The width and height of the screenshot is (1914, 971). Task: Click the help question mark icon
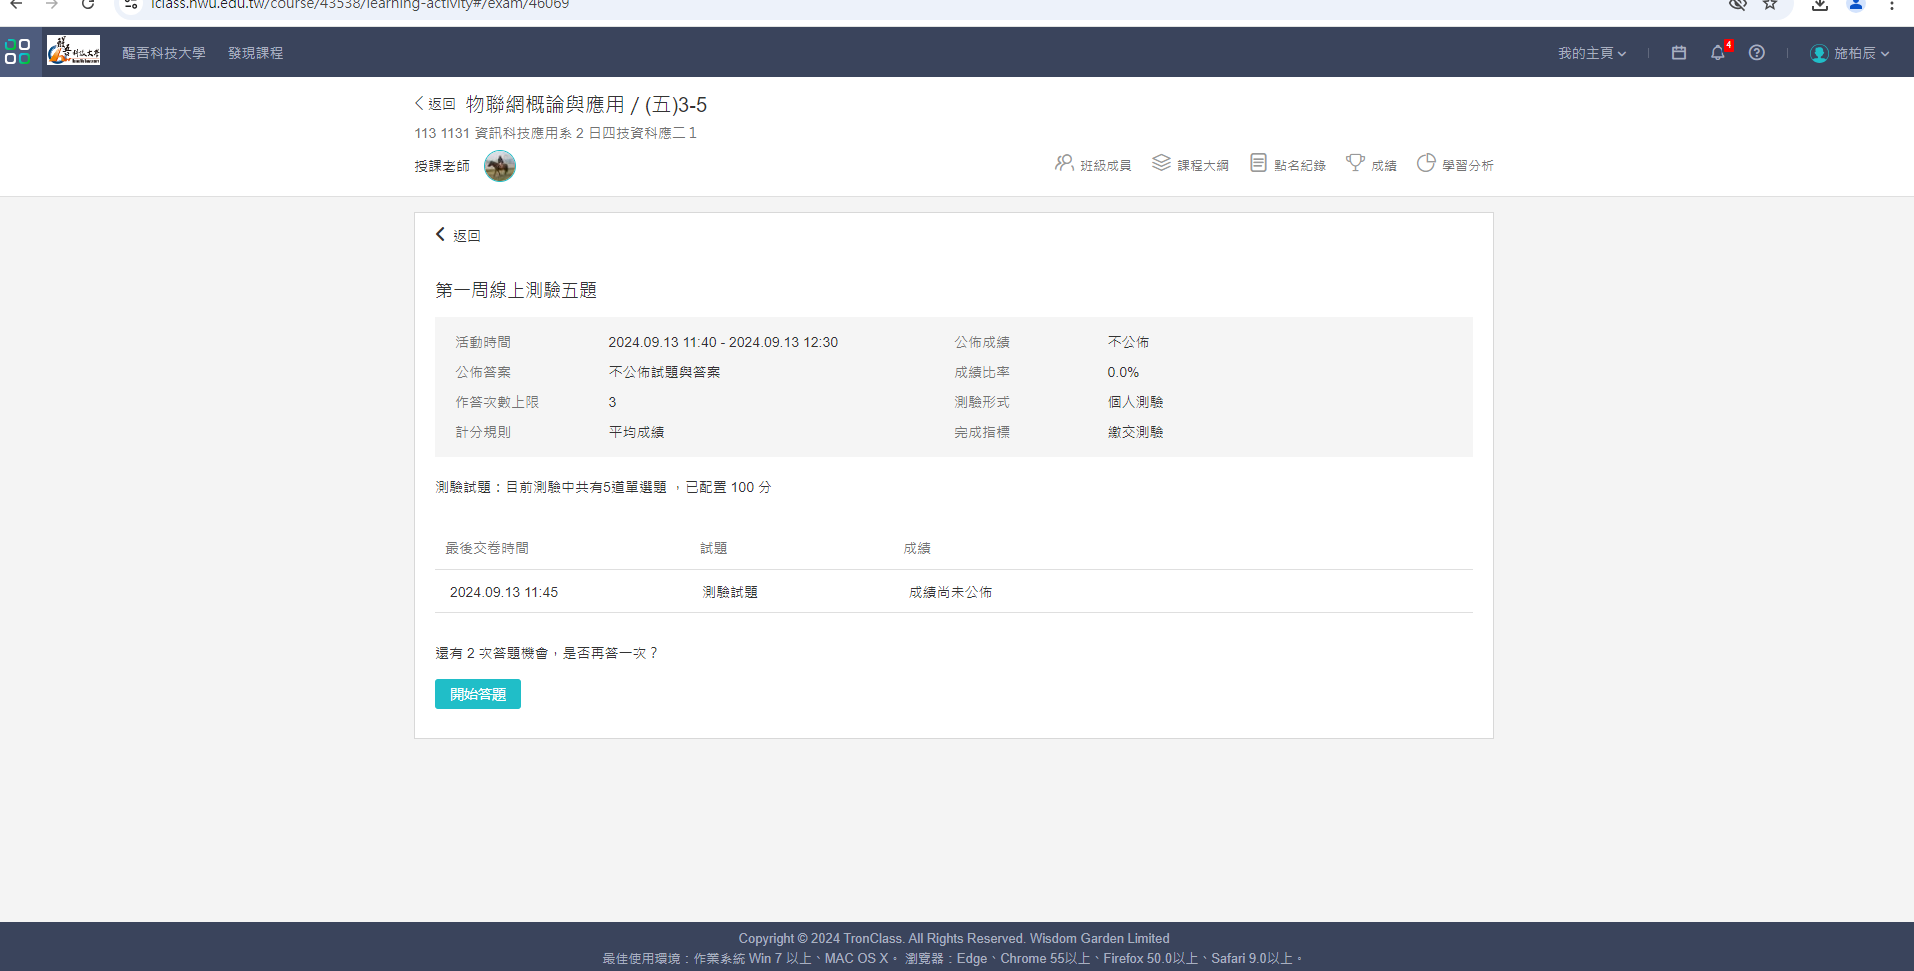pos(1757,53)
